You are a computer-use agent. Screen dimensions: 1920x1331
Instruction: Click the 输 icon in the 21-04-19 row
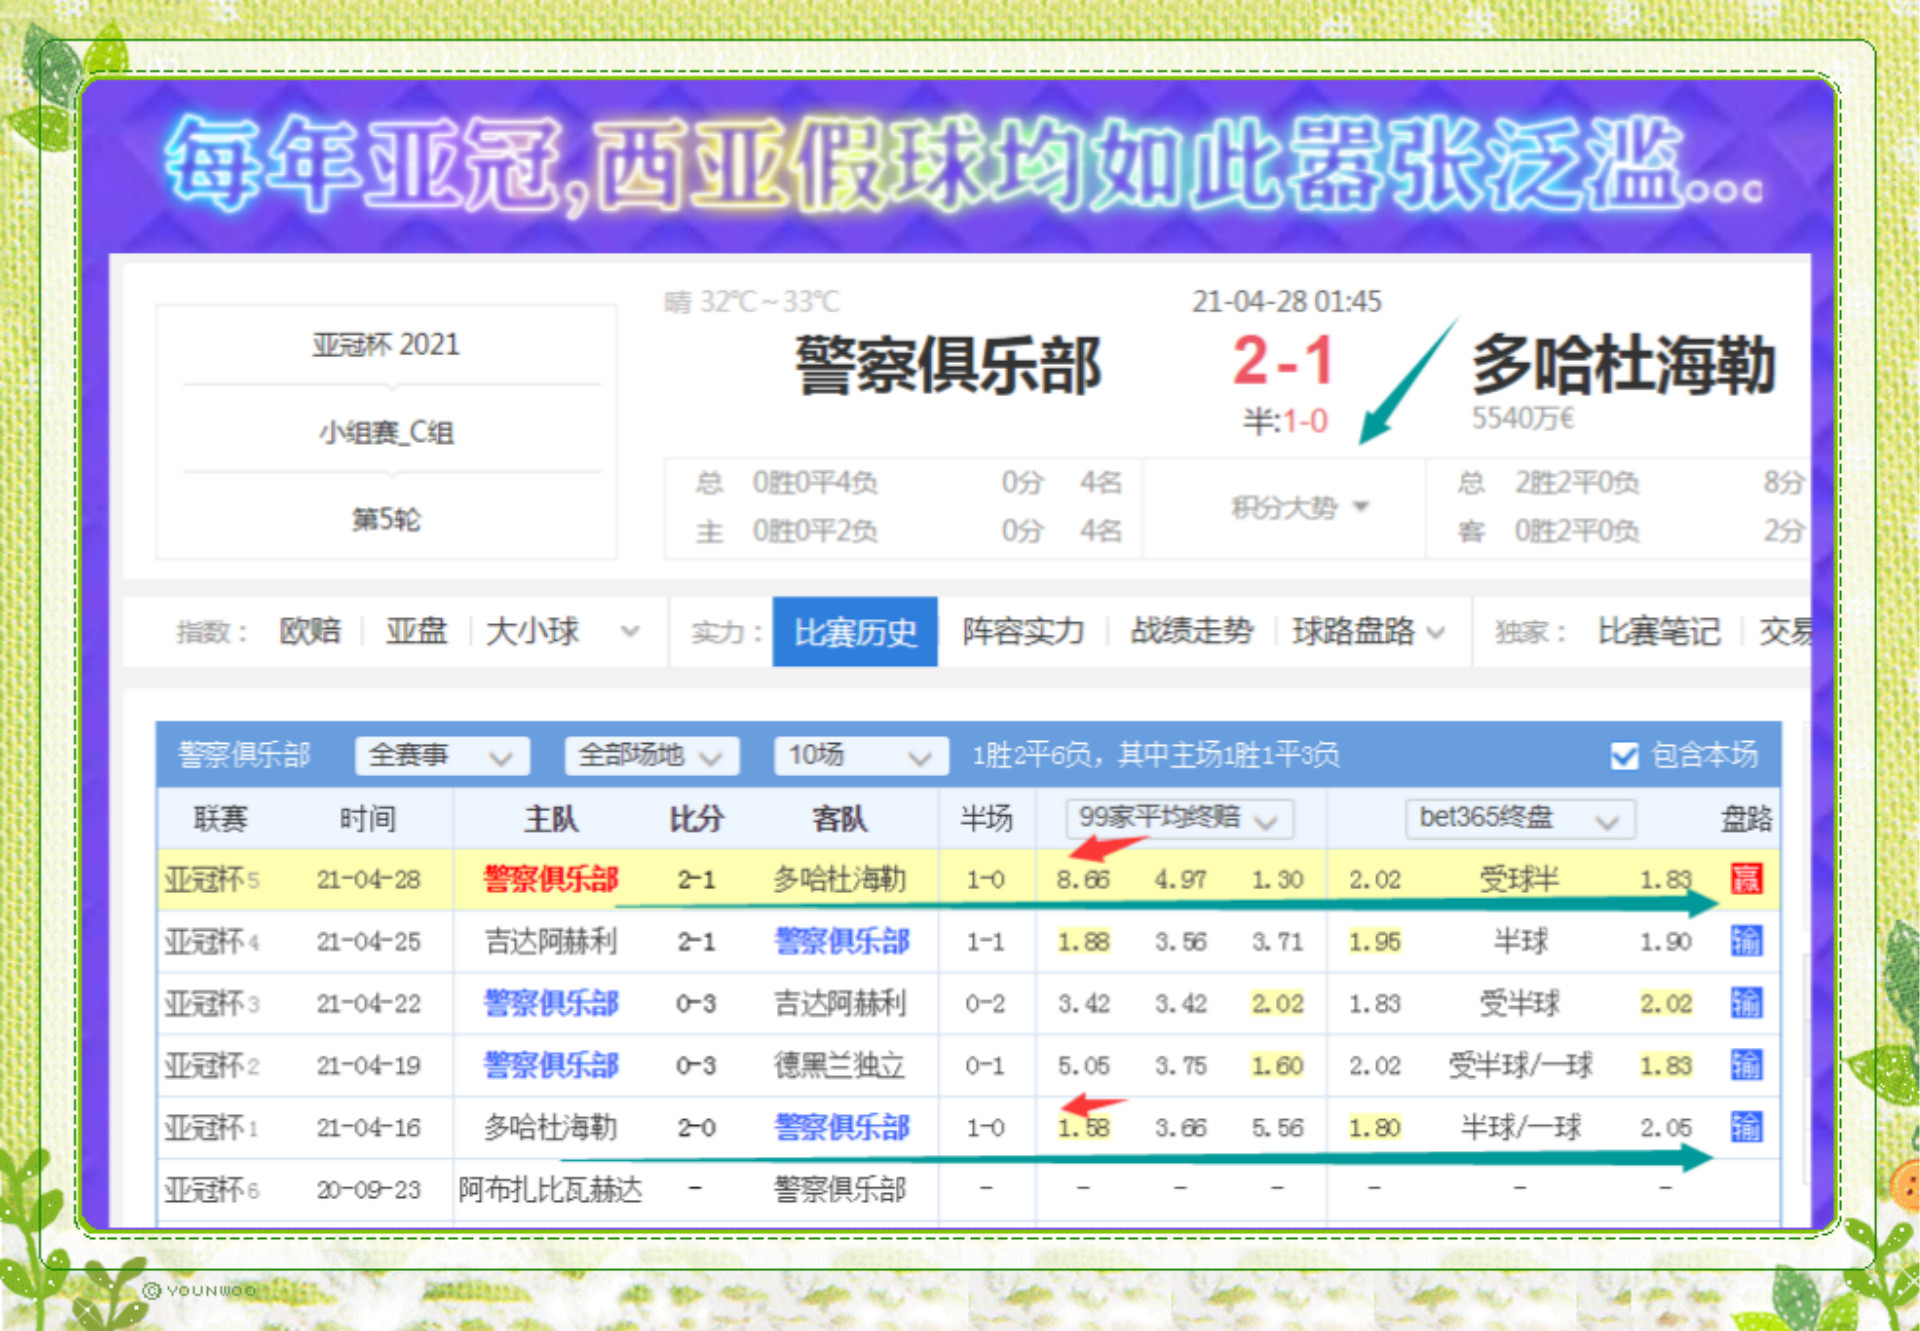click(x=1746, y=1065)
